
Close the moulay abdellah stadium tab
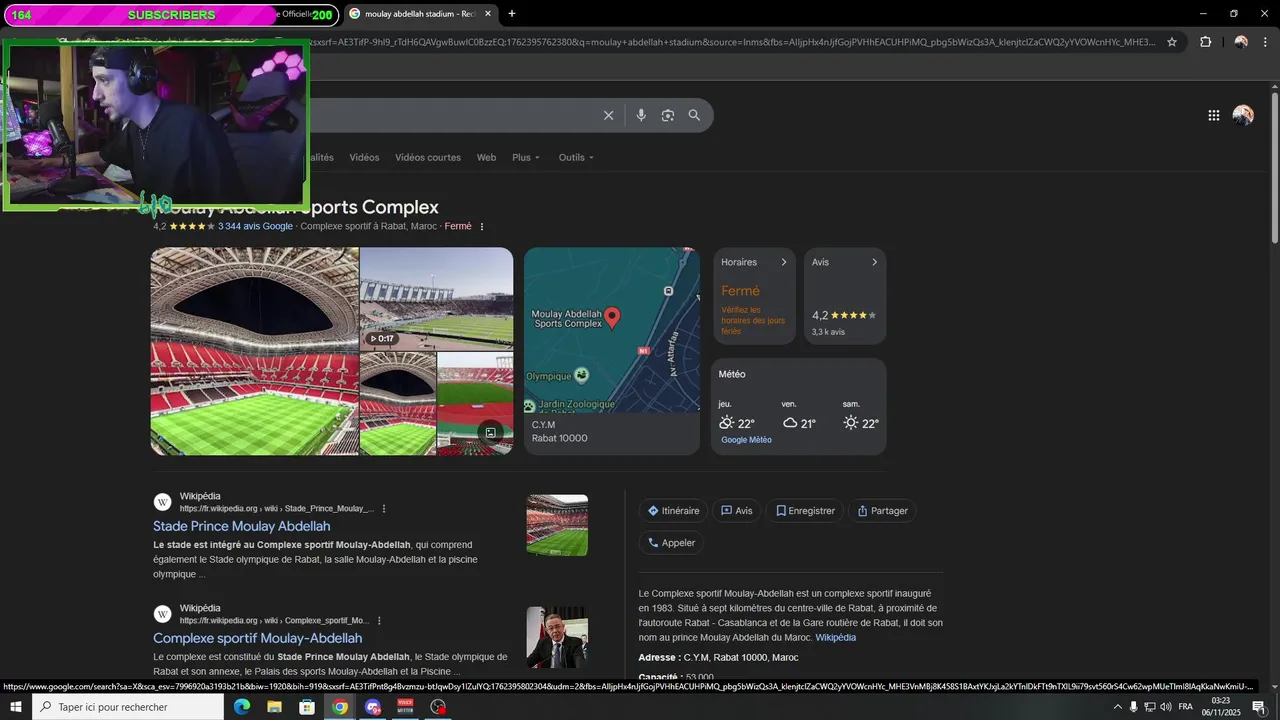tap(488, 14)
